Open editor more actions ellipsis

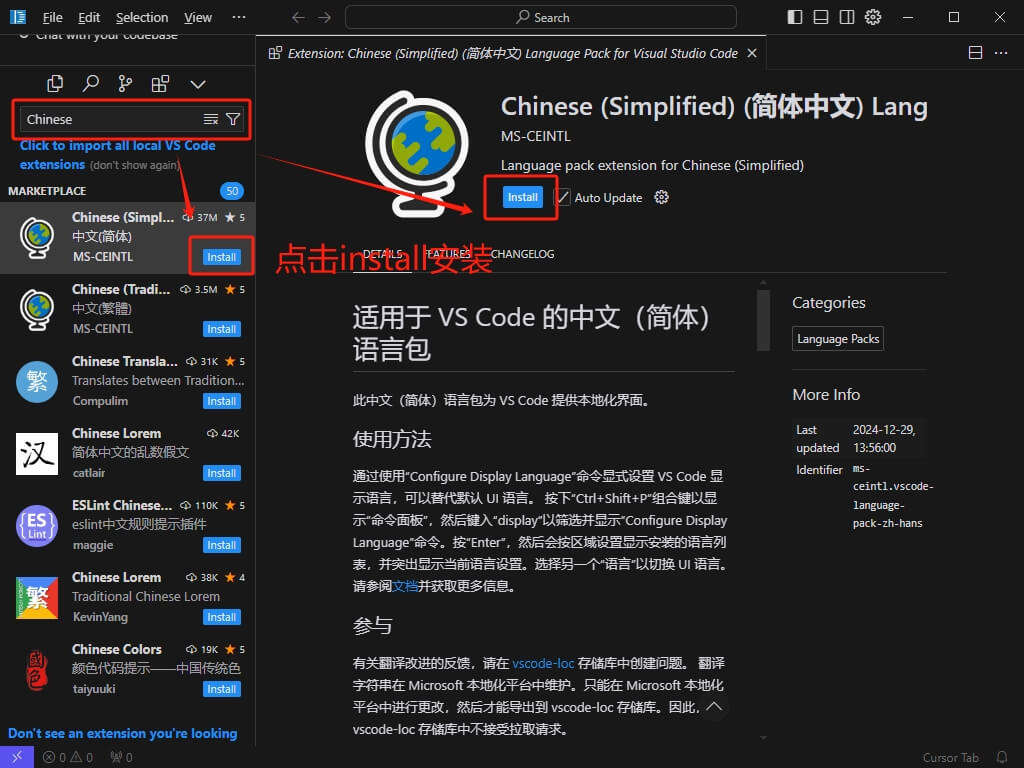[1000, 53]
